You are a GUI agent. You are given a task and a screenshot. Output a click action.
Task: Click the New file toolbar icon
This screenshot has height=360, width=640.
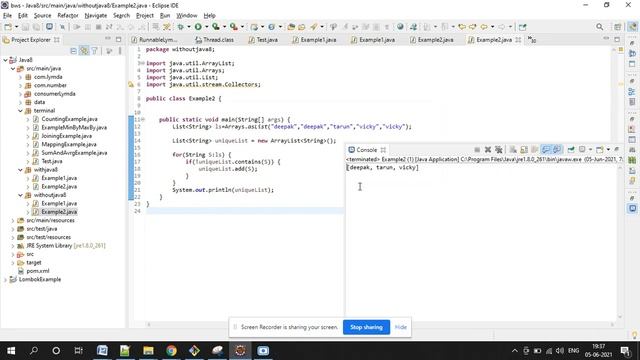point(8,27)
